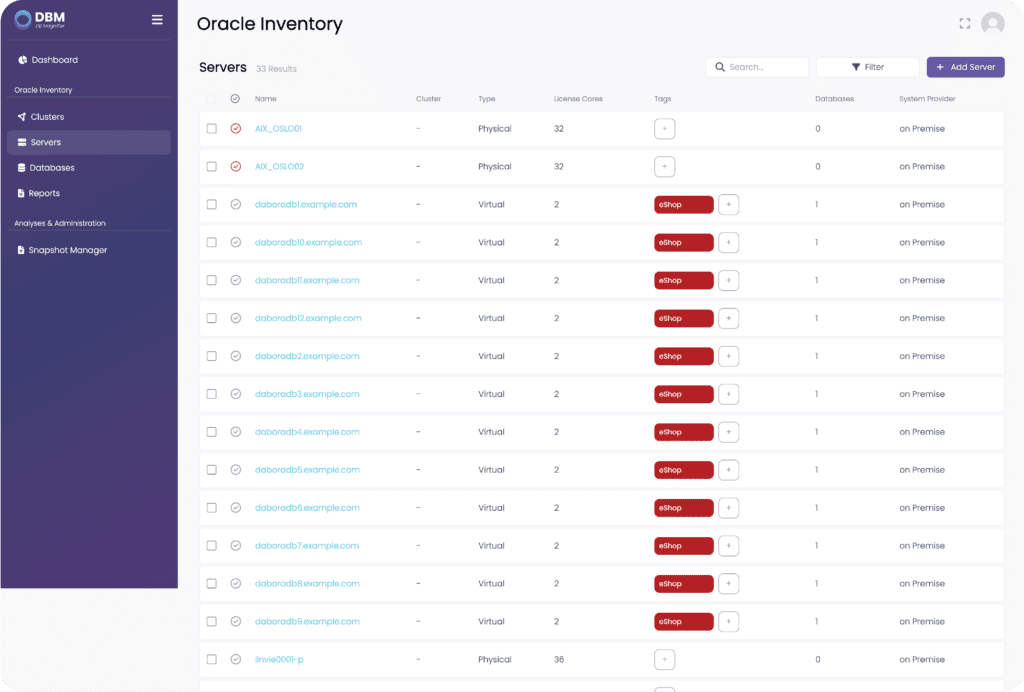The image size is (1024, 692).
Task: Open the daboradb12.example.com server link
Action: click(308, 319)
